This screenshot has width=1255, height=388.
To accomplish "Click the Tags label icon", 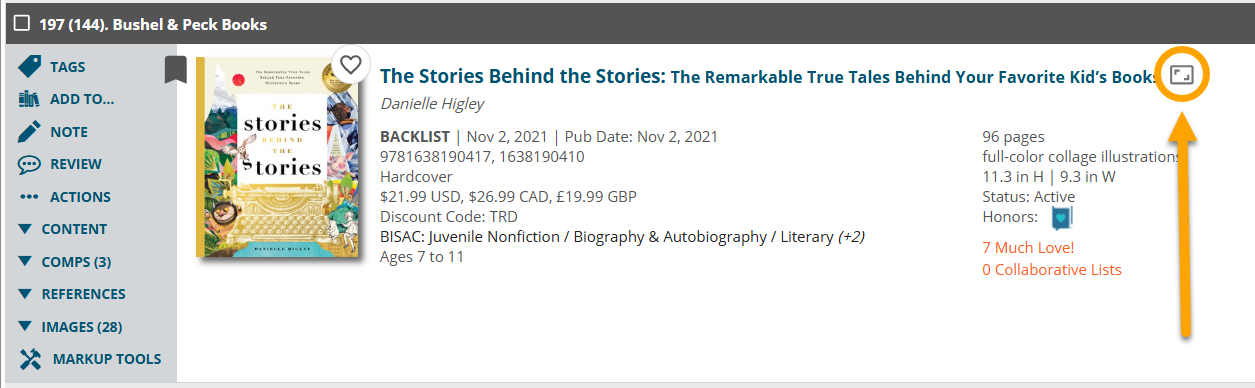I will coord(30,67).
